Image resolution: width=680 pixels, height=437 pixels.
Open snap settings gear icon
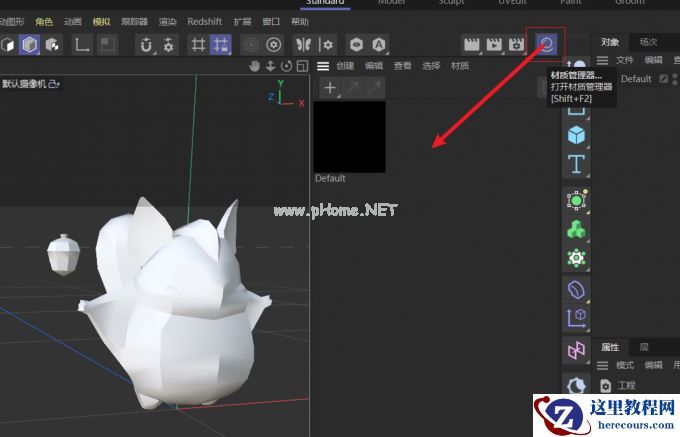(x=168, y=45)
